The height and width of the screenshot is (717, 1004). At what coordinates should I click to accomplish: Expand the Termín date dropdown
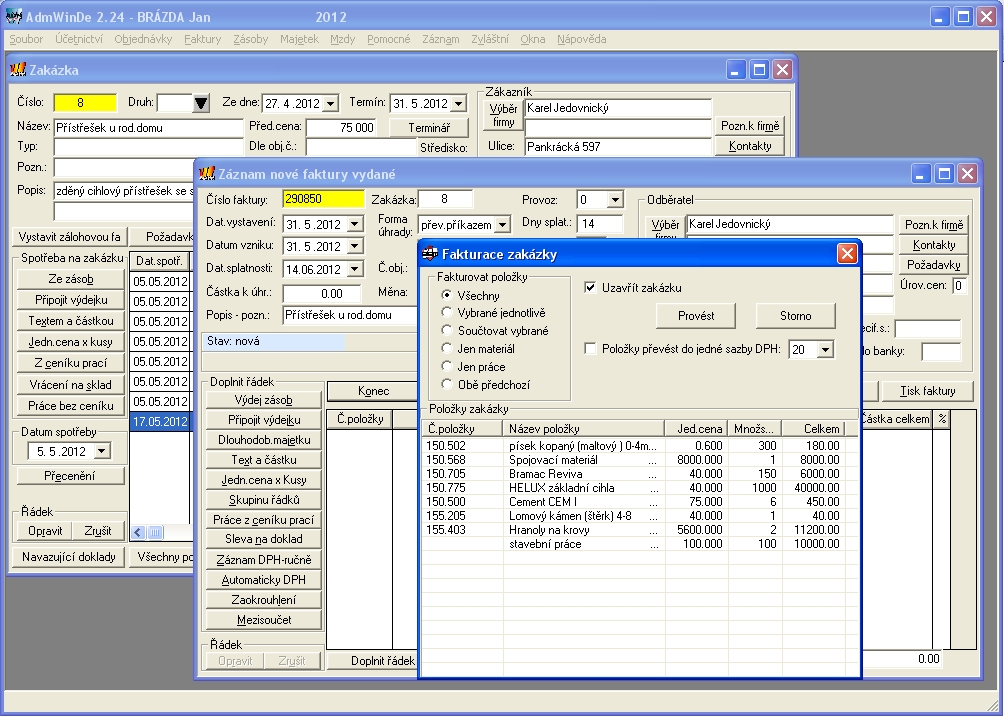click(x=458, y=103)
